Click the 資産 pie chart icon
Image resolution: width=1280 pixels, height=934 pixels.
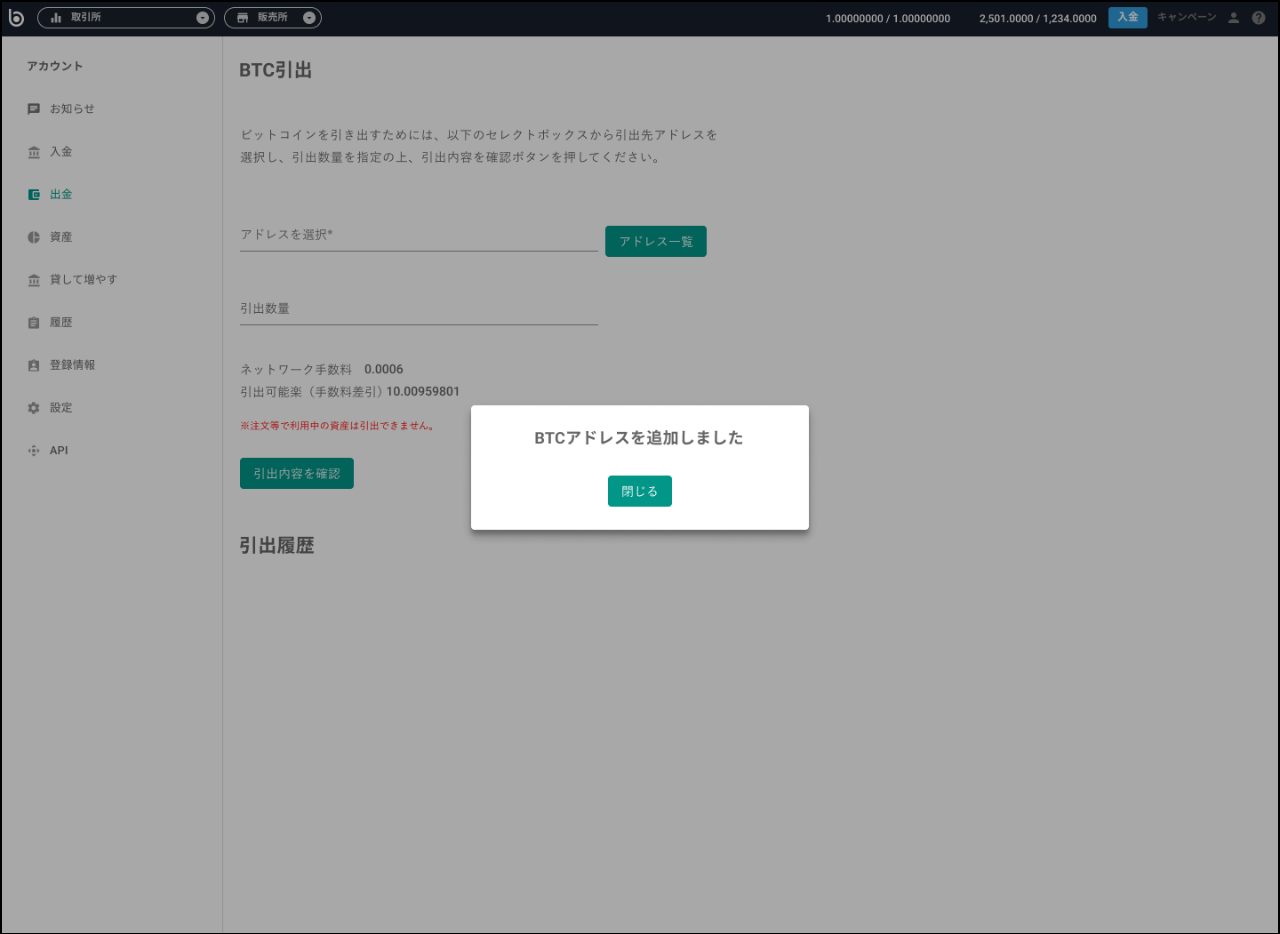[x=33, y=236]
